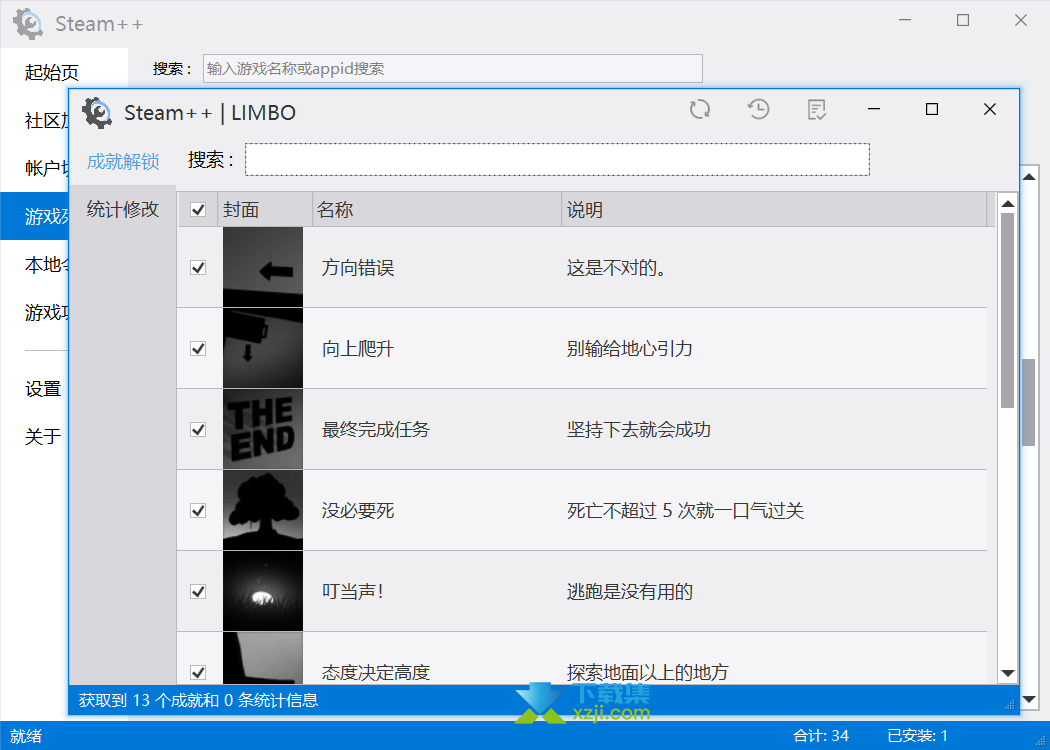The image size is (1050, 750).
Task: Open the clock history icon in LIMBO title bar
Action: coord(758,109)
